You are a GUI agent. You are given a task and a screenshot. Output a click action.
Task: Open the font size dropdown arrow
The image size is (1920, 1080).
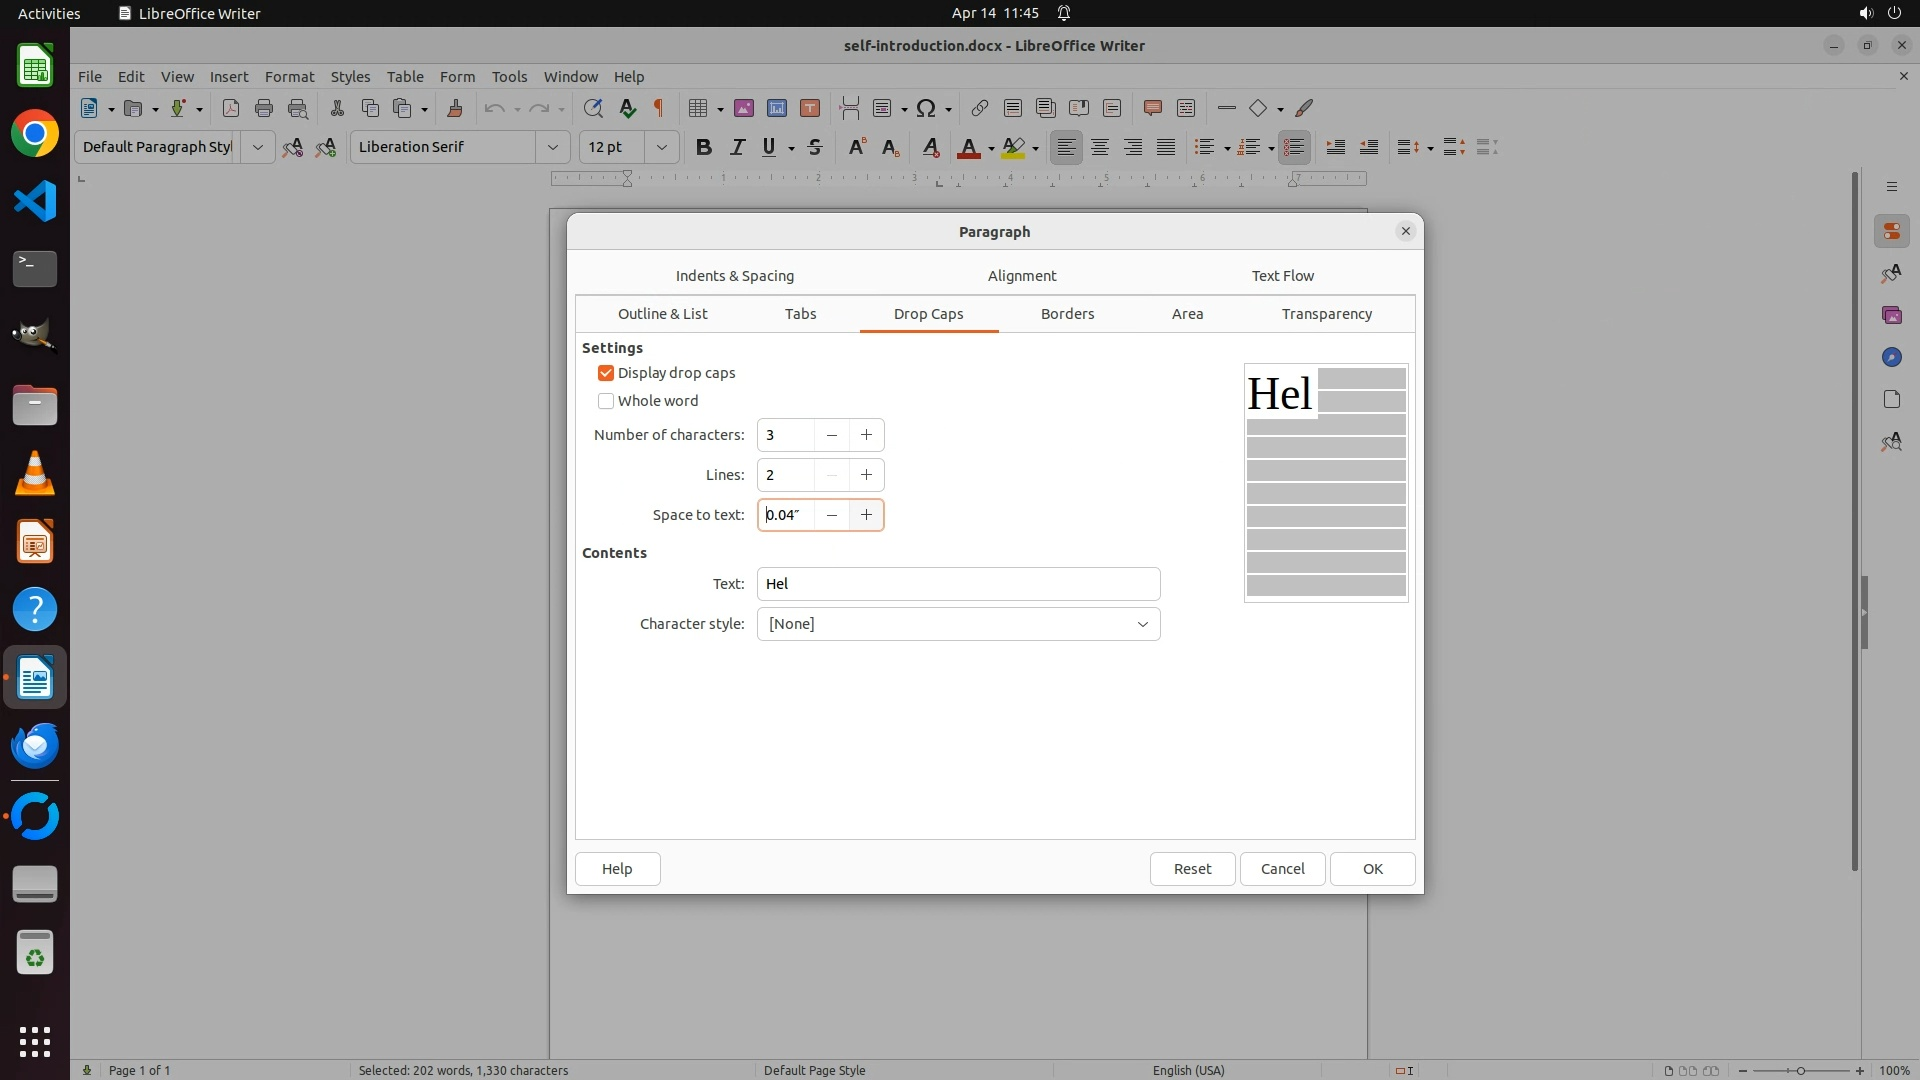[x=661, y=147]
